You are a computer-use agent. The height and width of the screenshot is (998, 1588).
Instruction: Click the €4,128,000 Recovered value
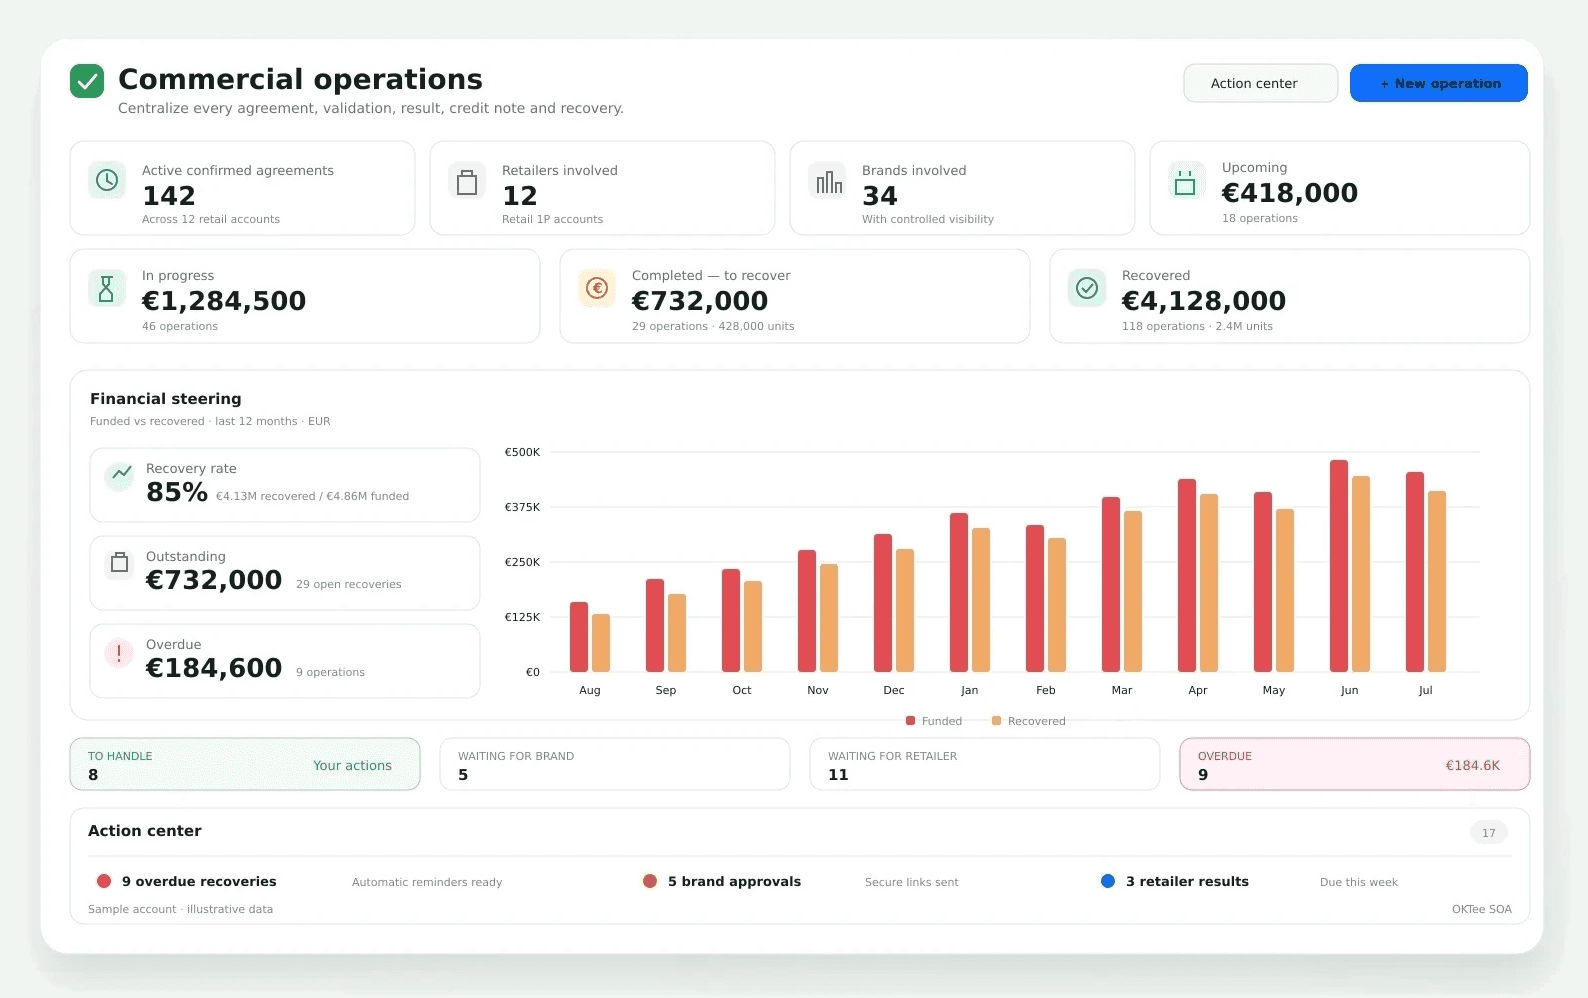pos(1204,301)
